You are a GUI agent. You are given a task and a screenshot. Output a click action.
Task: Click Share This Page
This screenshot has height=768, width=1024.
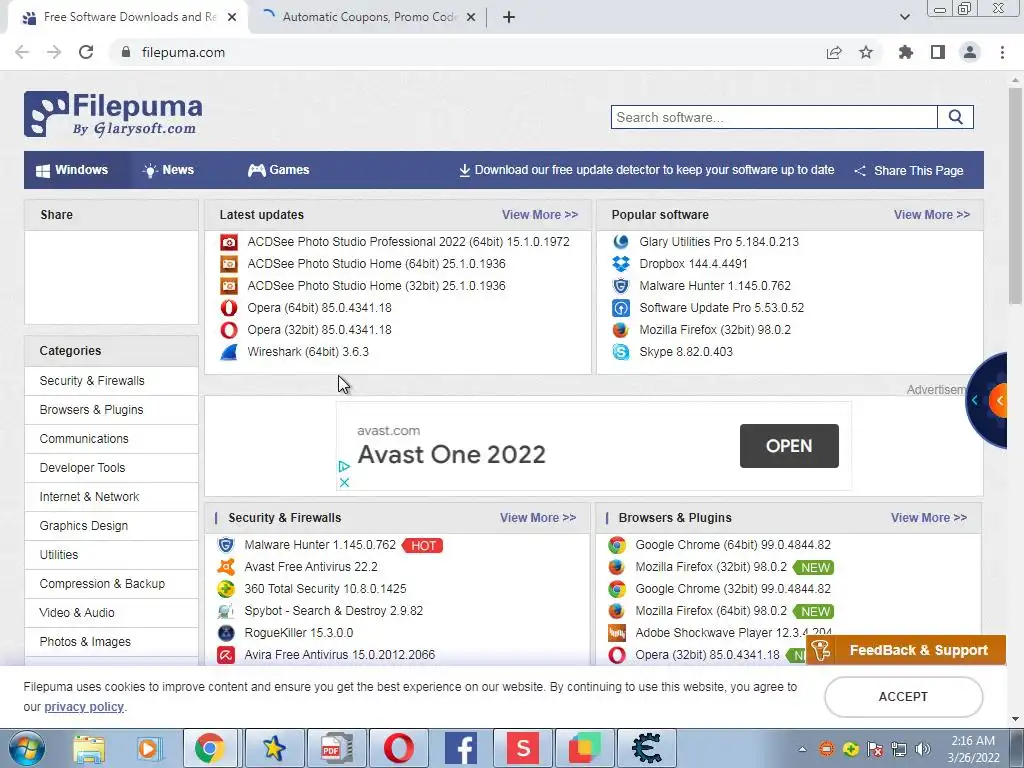pos(909,170)
